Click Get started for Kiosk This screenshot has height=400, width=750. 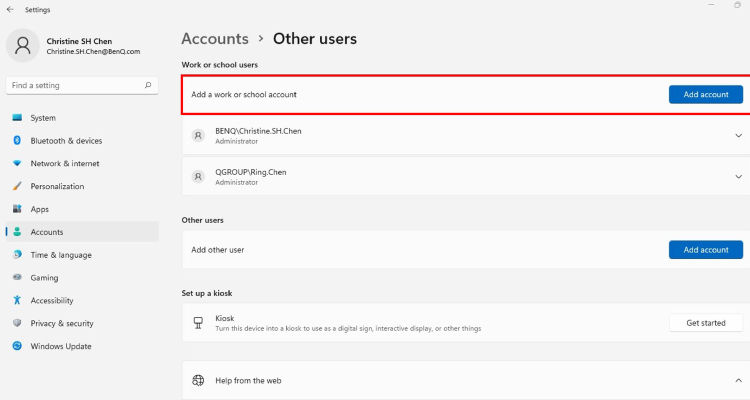(706, 323)
